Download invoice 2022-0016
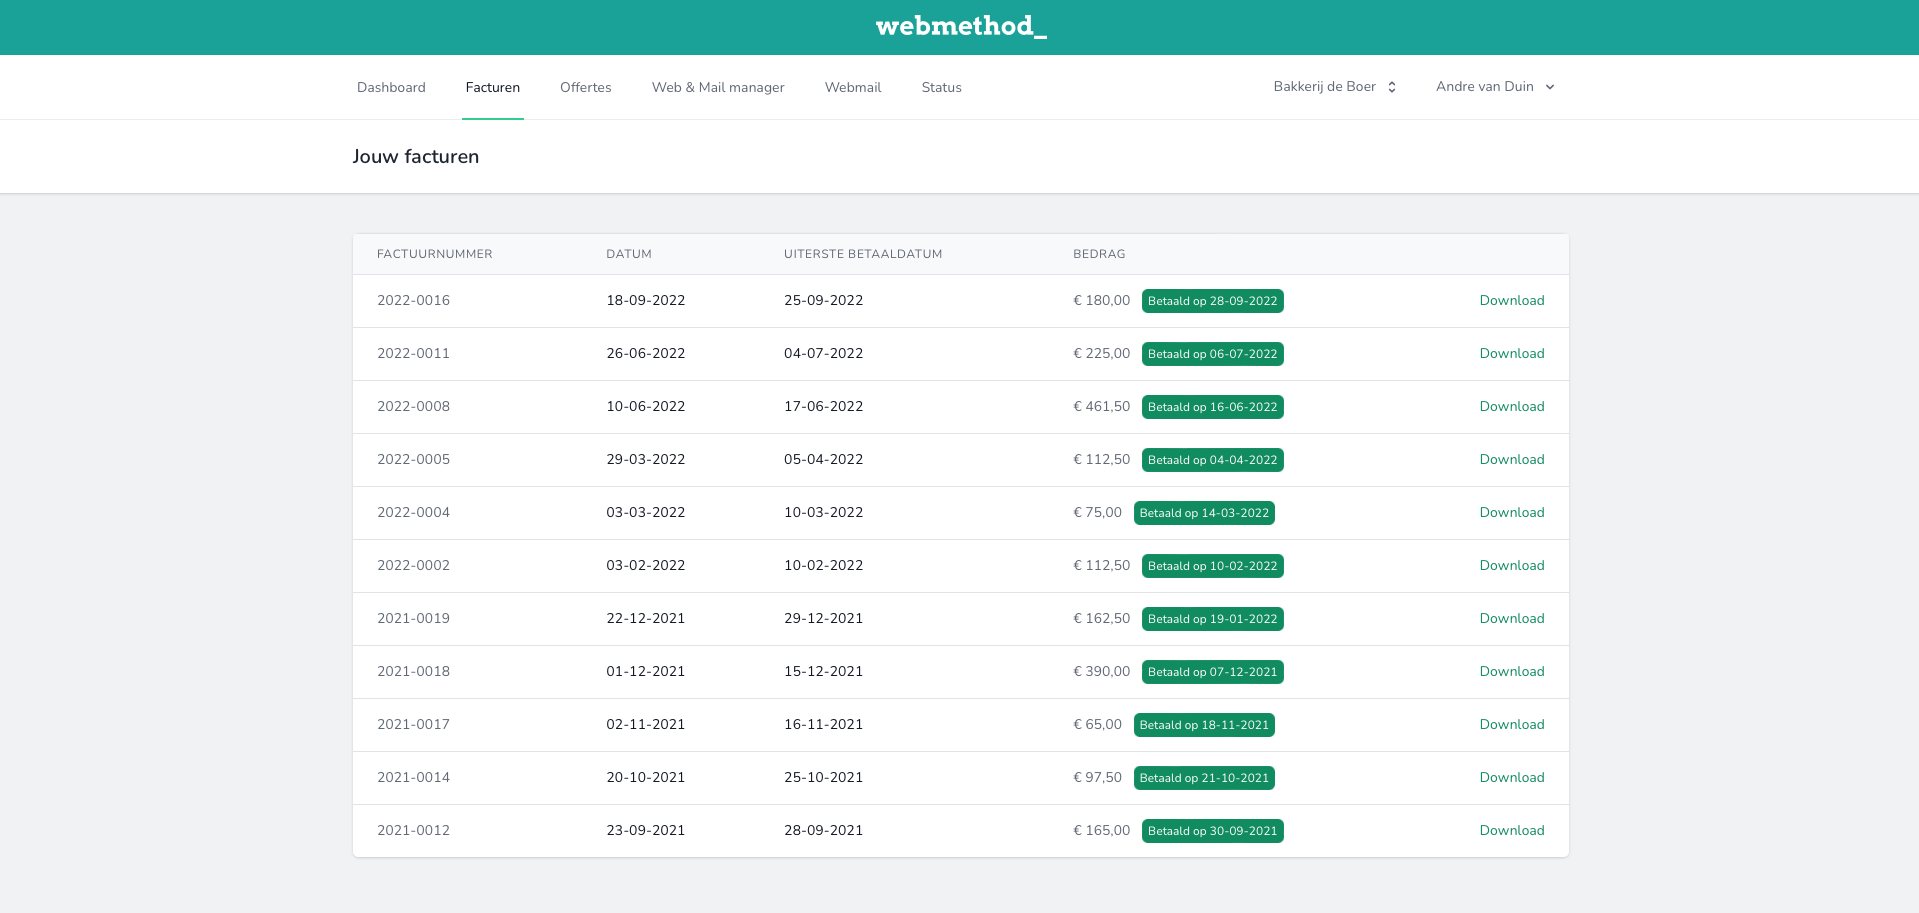 pos(1511,300)
